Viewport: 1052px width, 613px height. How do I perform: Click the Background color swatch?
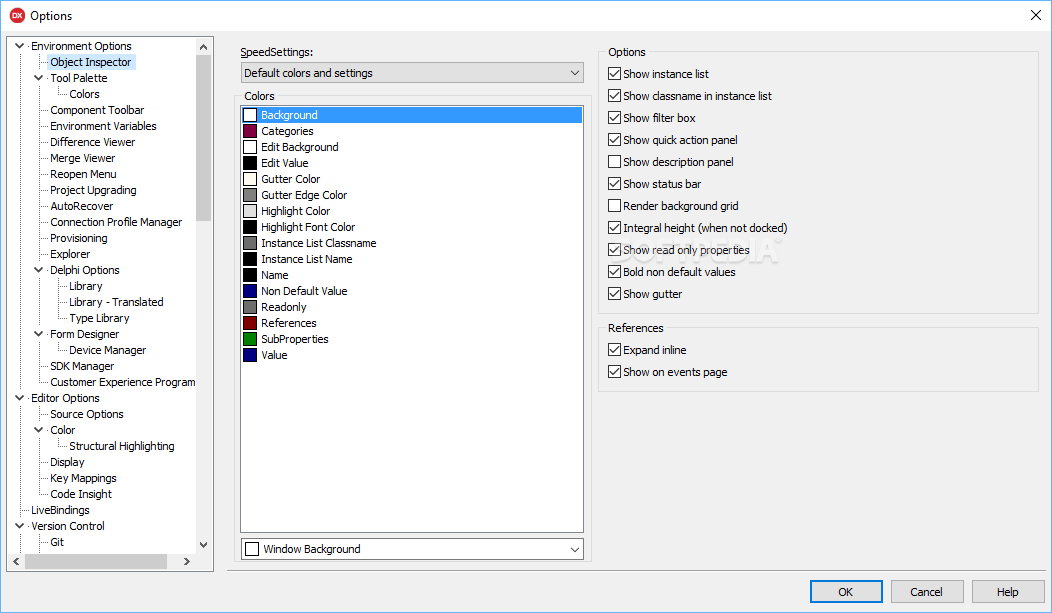click(250, 115)
